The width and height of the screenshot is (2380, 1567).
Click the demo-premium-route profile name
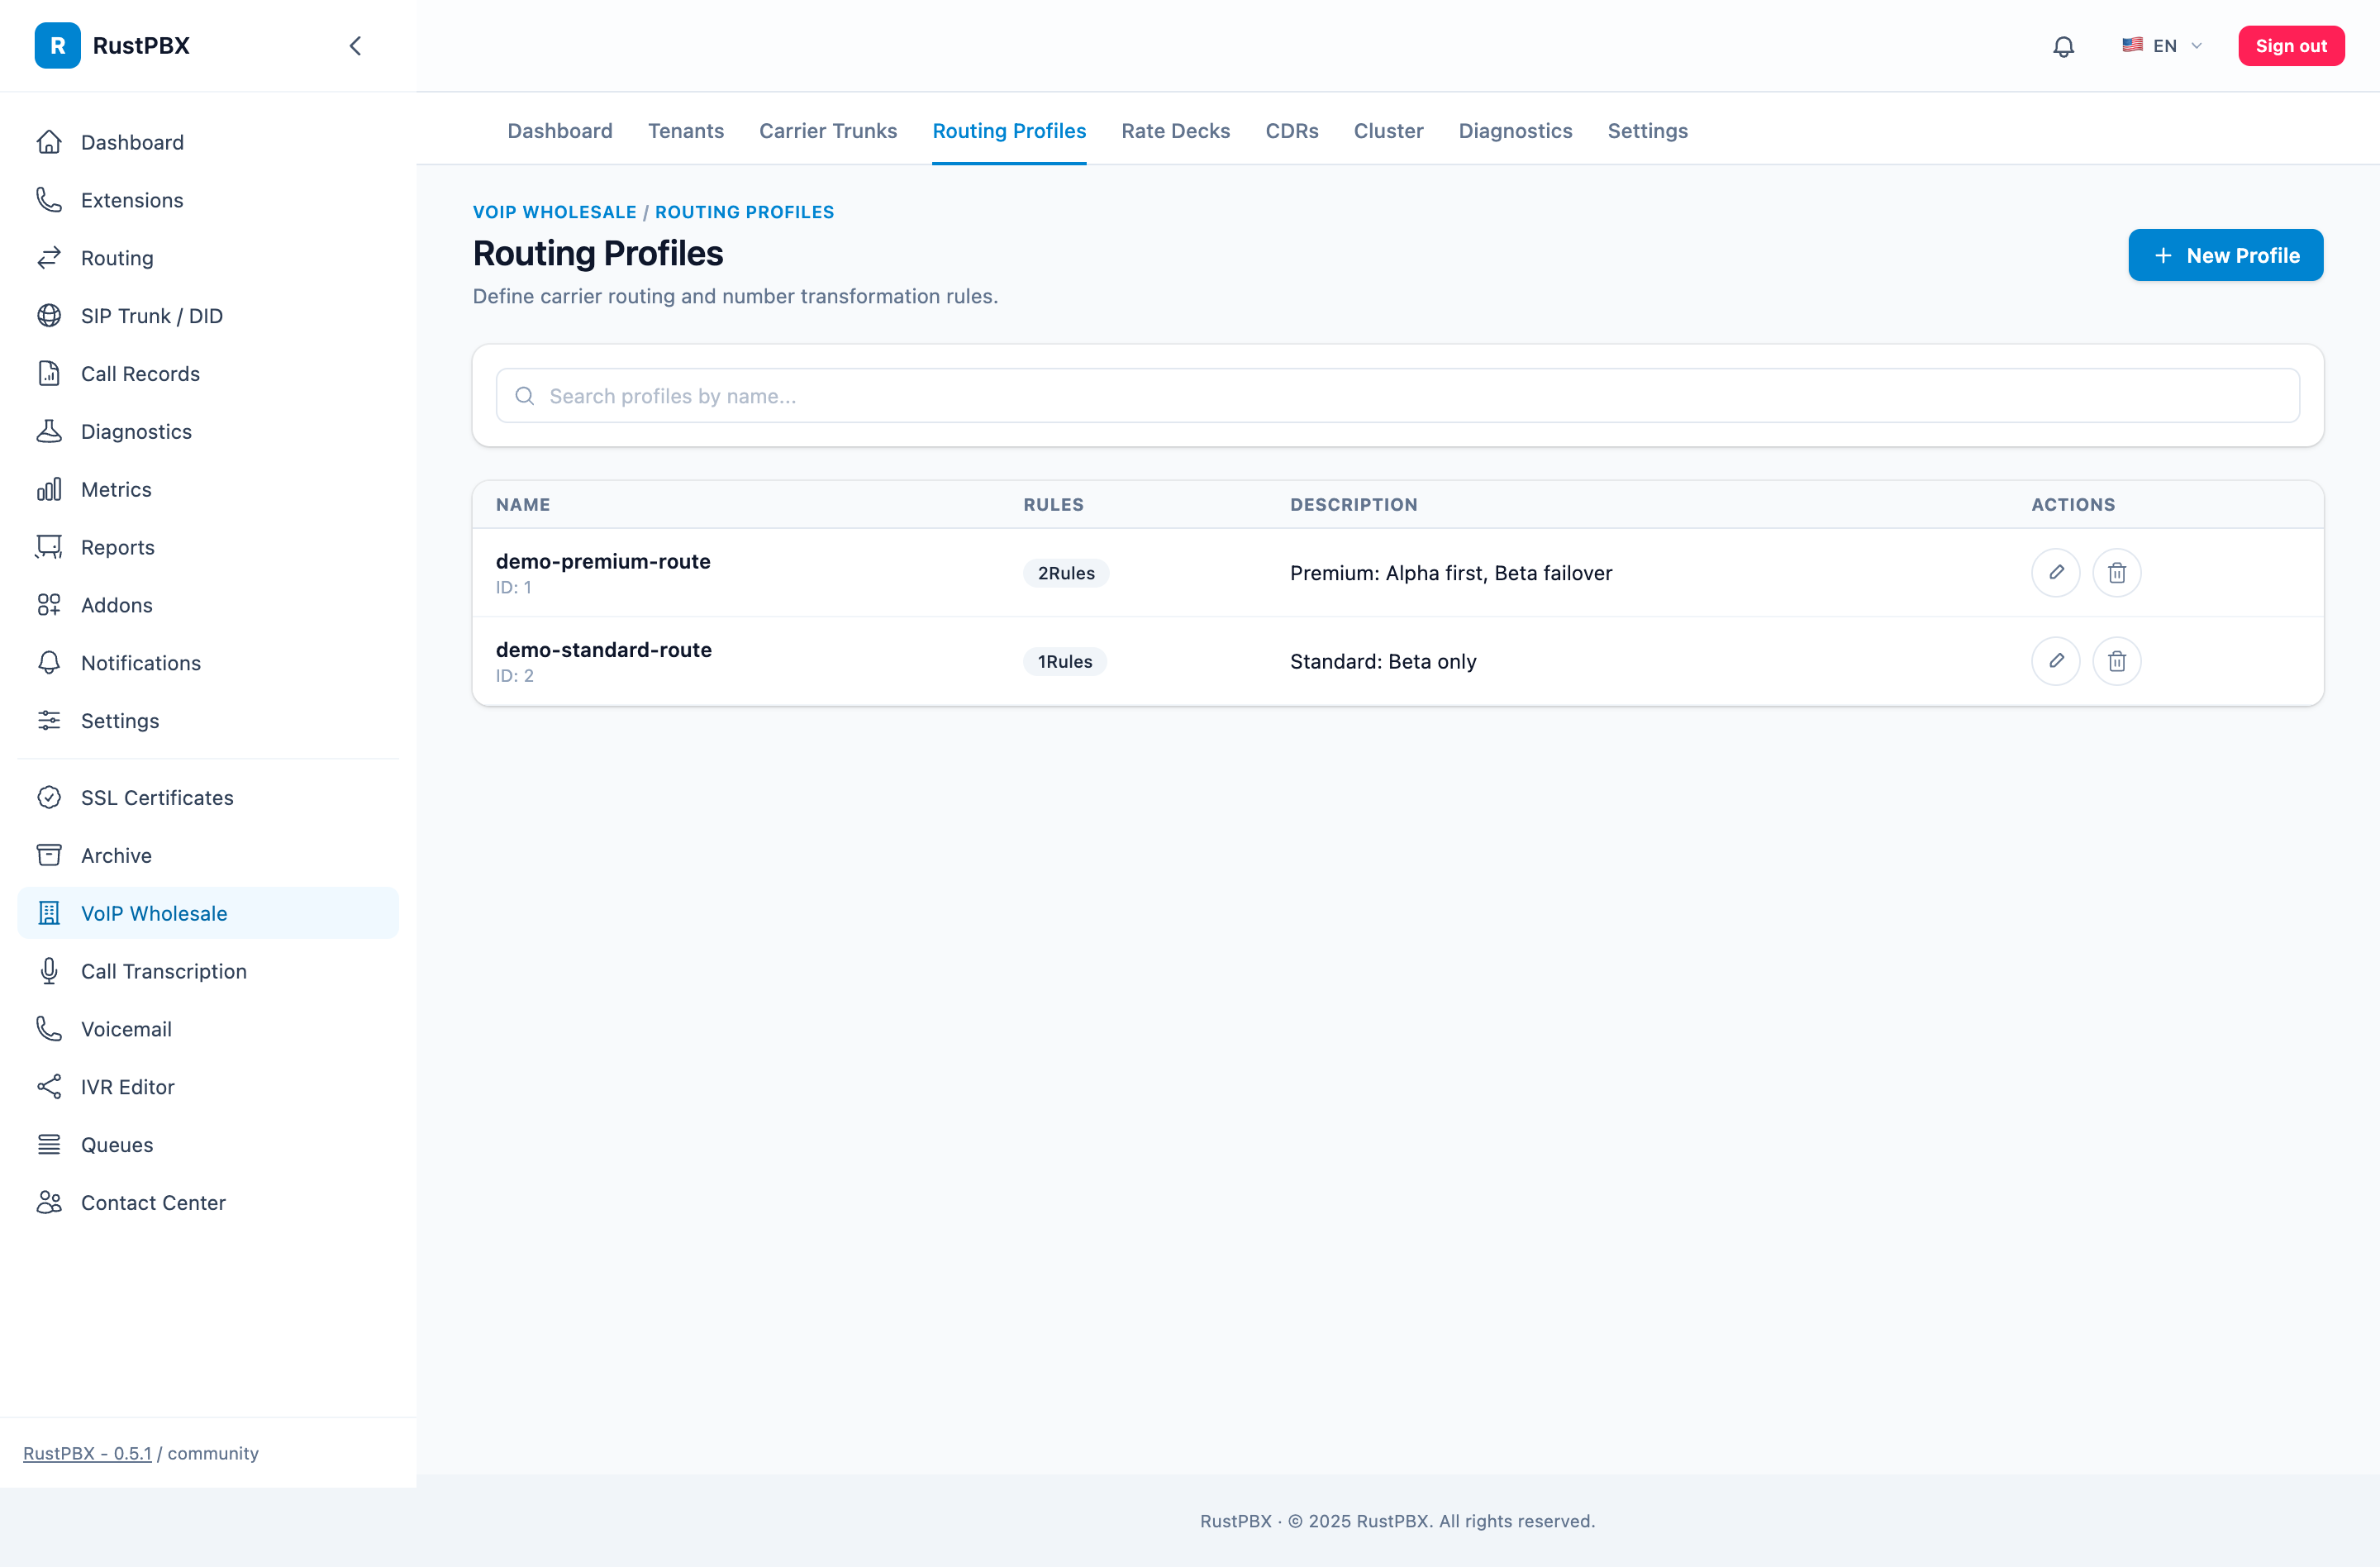603,561
